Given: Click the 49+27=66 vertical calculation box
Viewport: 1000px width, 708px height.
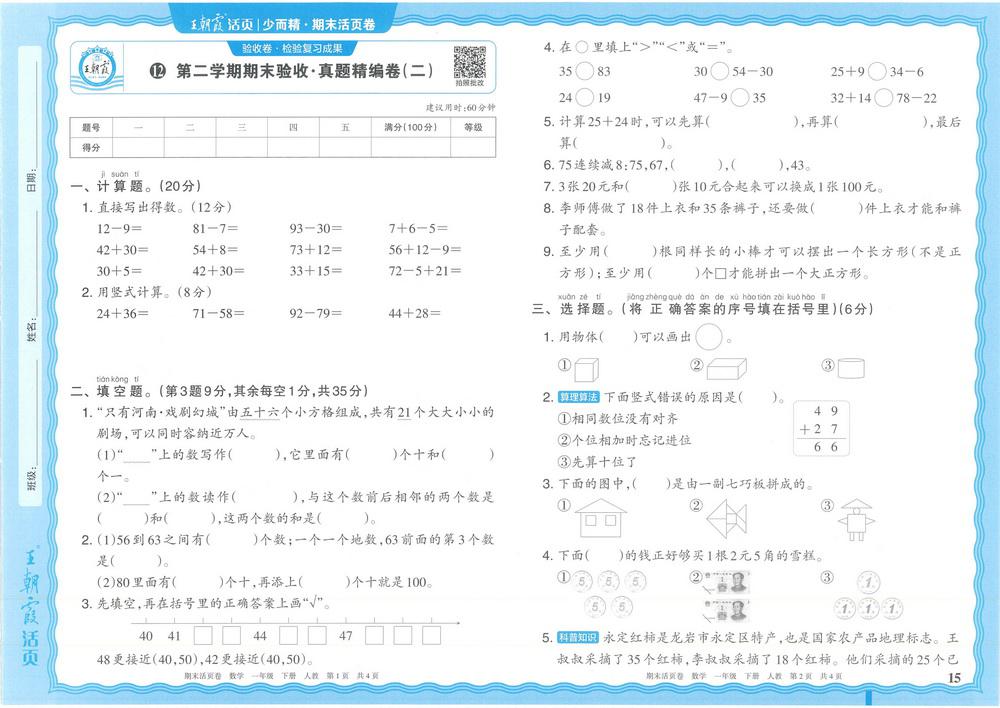Looking at the screenshot, I should [x=821, y=428].
